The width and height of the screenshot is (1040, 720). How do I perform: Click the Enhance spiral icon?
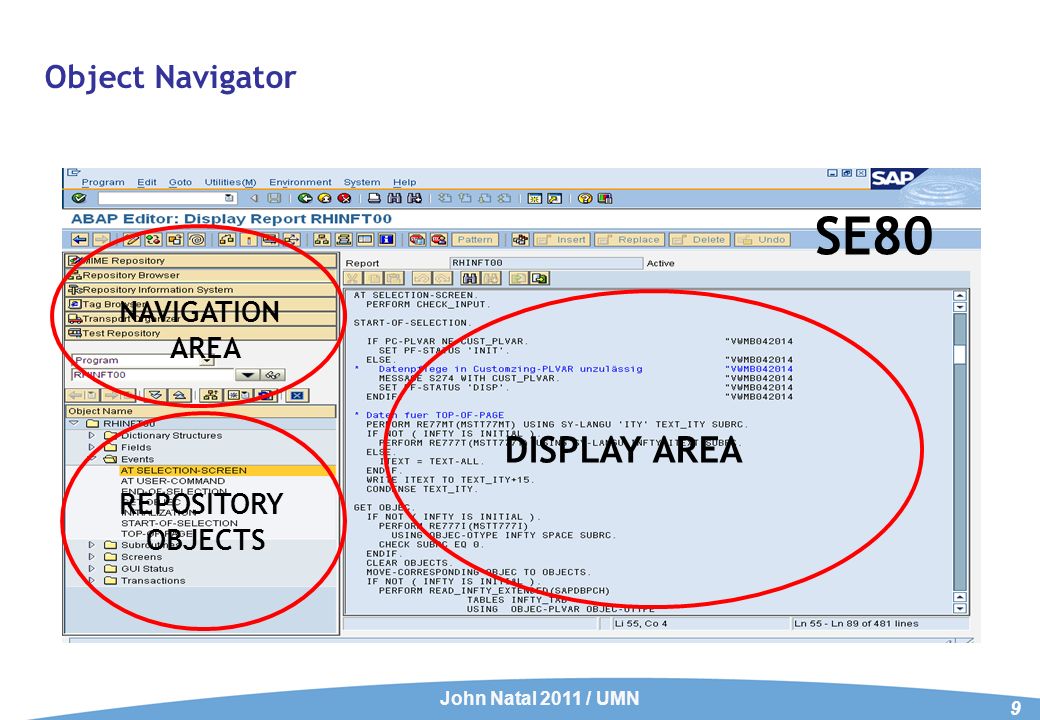(x=196, y=239)
